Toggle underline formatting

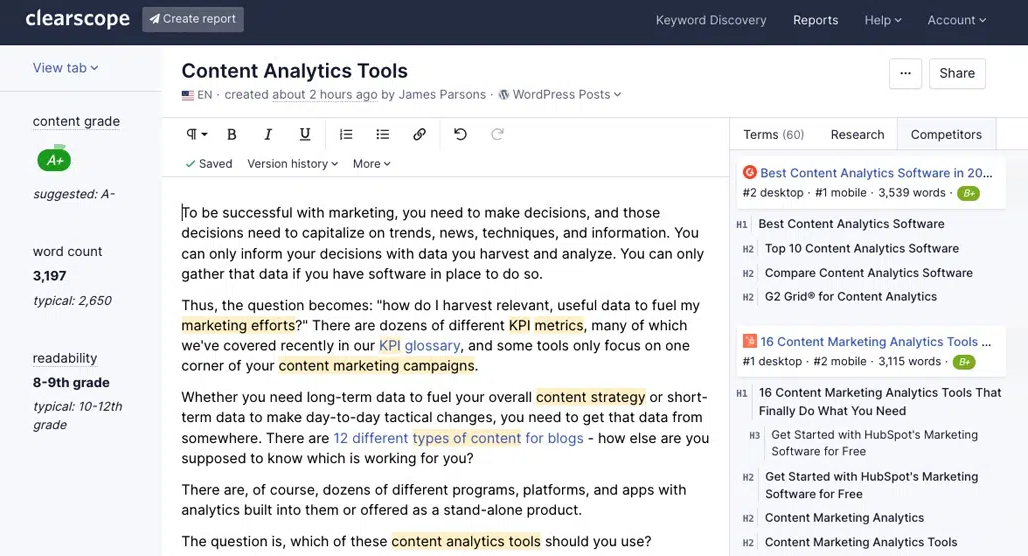tap(305, 134)
